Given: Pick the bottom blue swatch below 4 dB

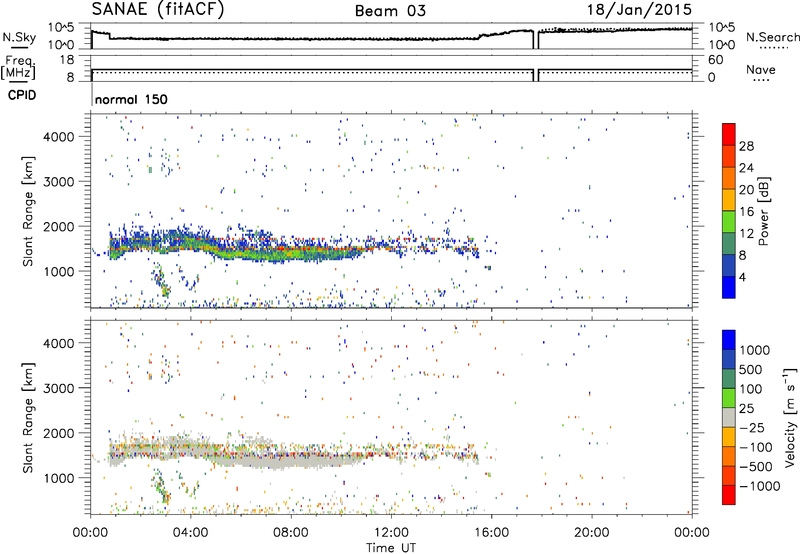Looking at the screenshot, I should [729, 287].
